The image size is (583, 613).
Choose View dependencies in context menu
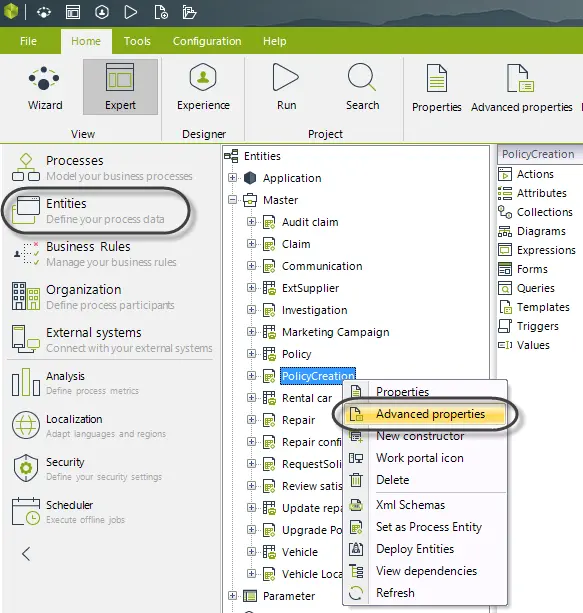click(425, 571)
